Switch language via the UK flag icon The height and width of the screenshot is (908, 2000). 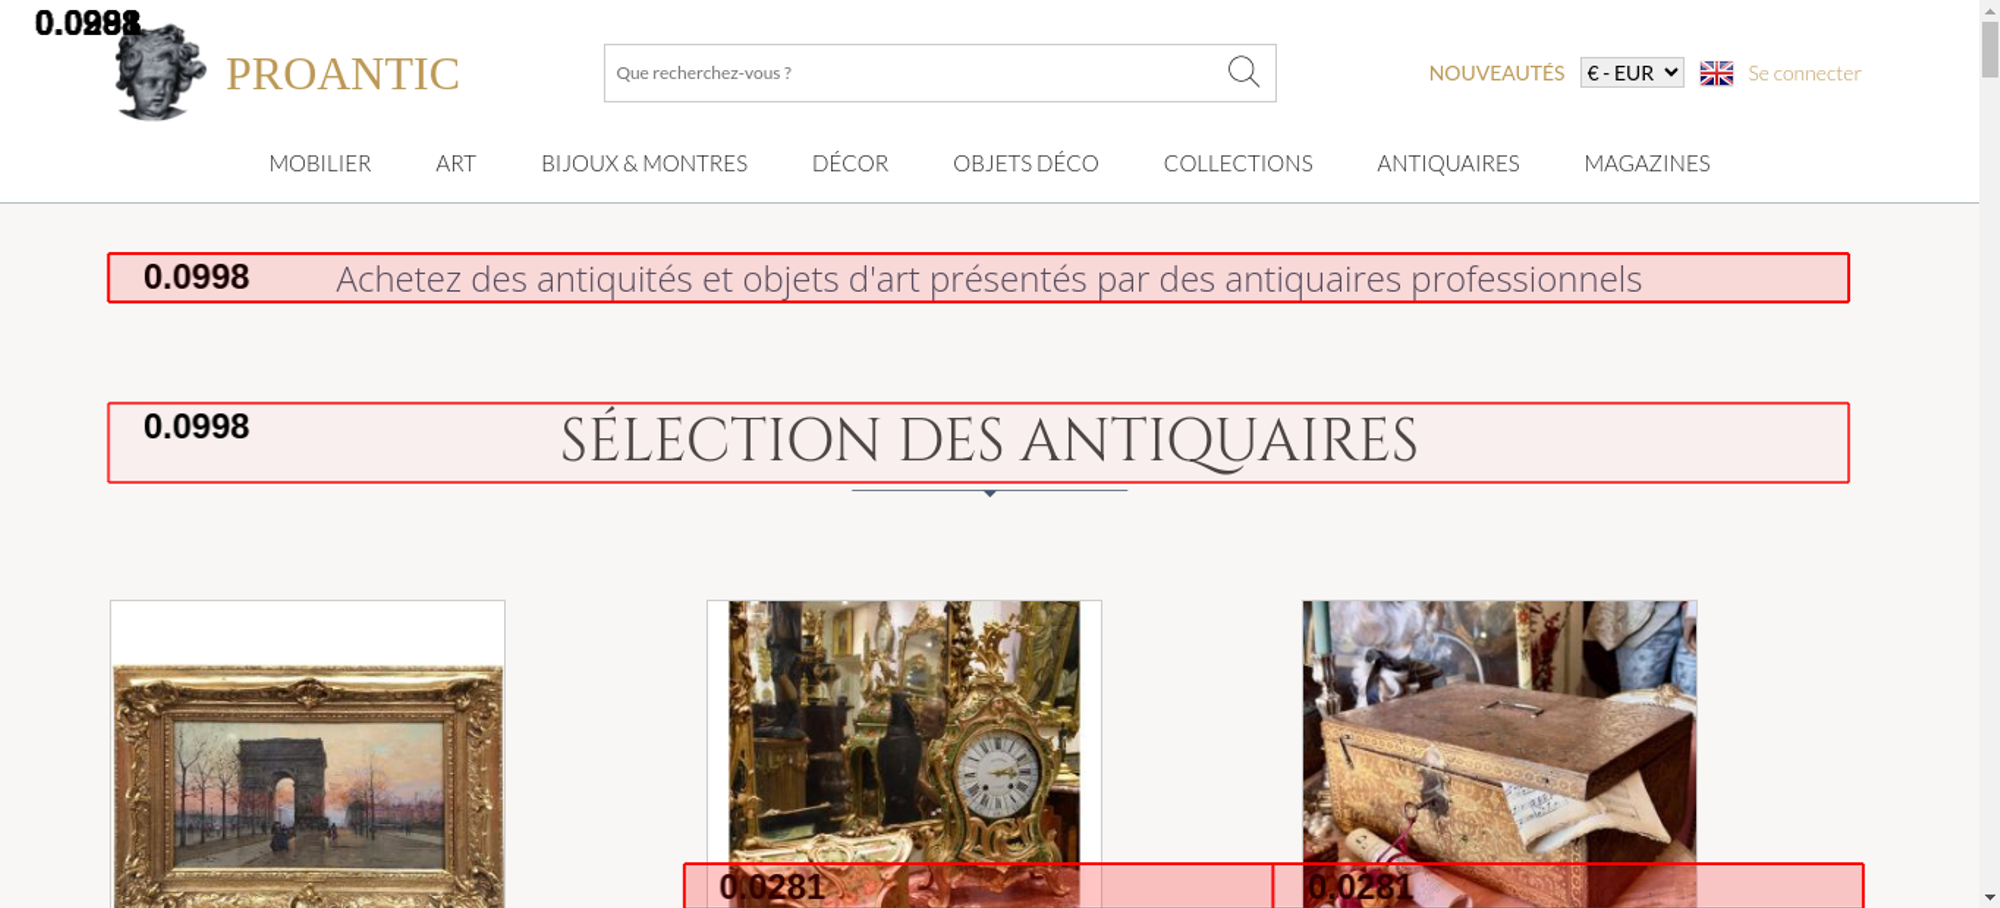coord(1716,73)
